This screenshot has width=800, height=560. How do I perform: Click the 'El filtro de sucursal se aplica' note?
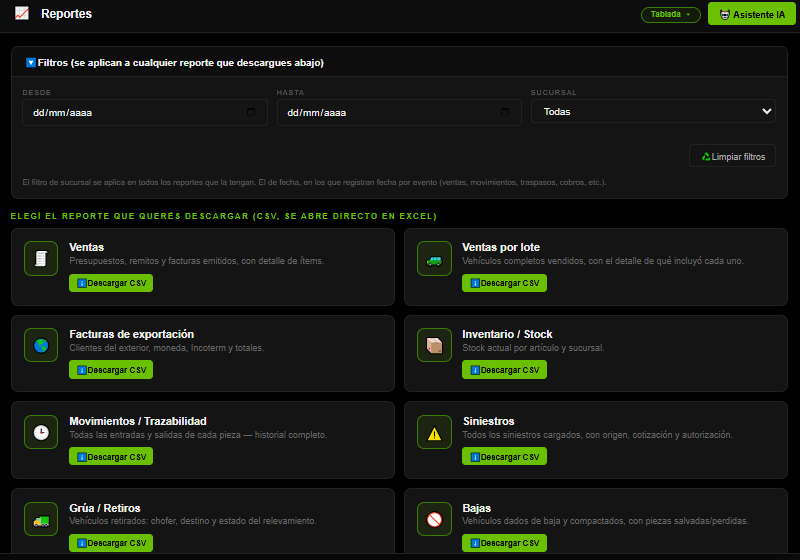point(314,182)
